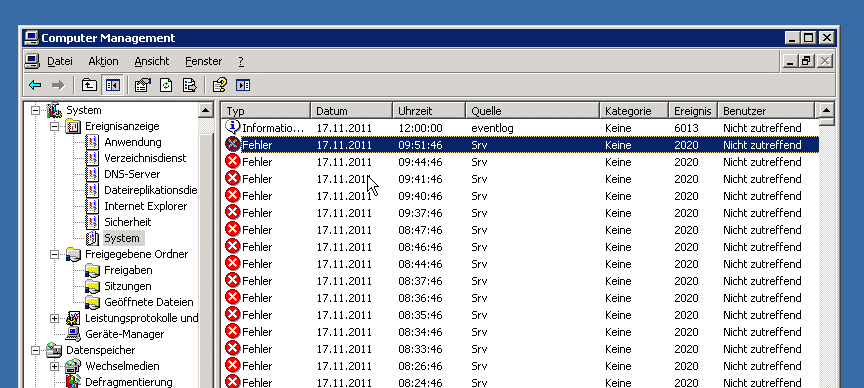Click the Export List toolbar icon

(189, 85)
